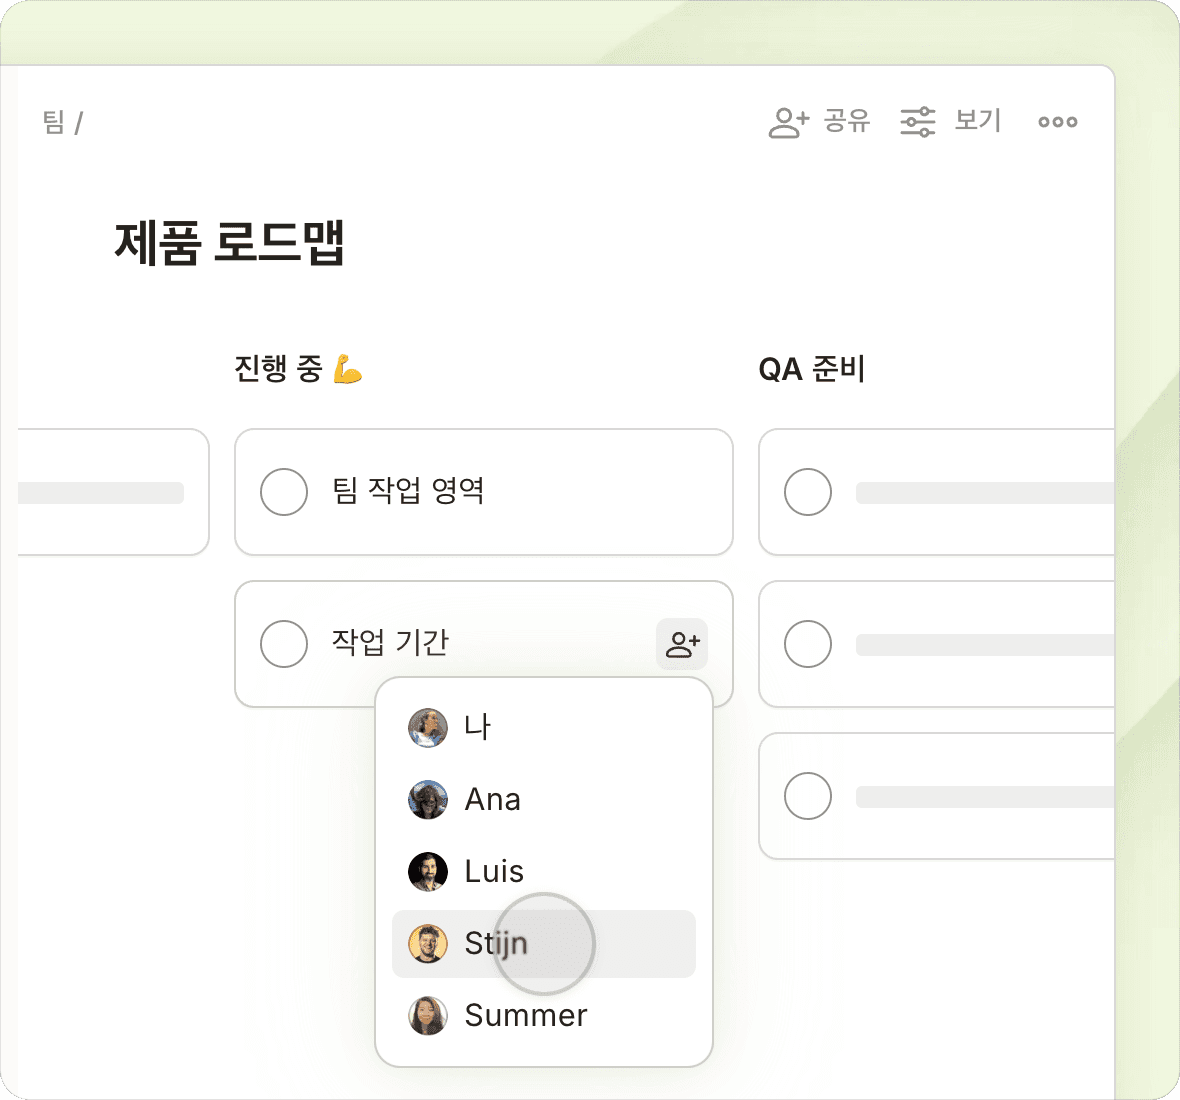
Task: Click Luis's avatar picture
Action: click(x=428, y=872)
